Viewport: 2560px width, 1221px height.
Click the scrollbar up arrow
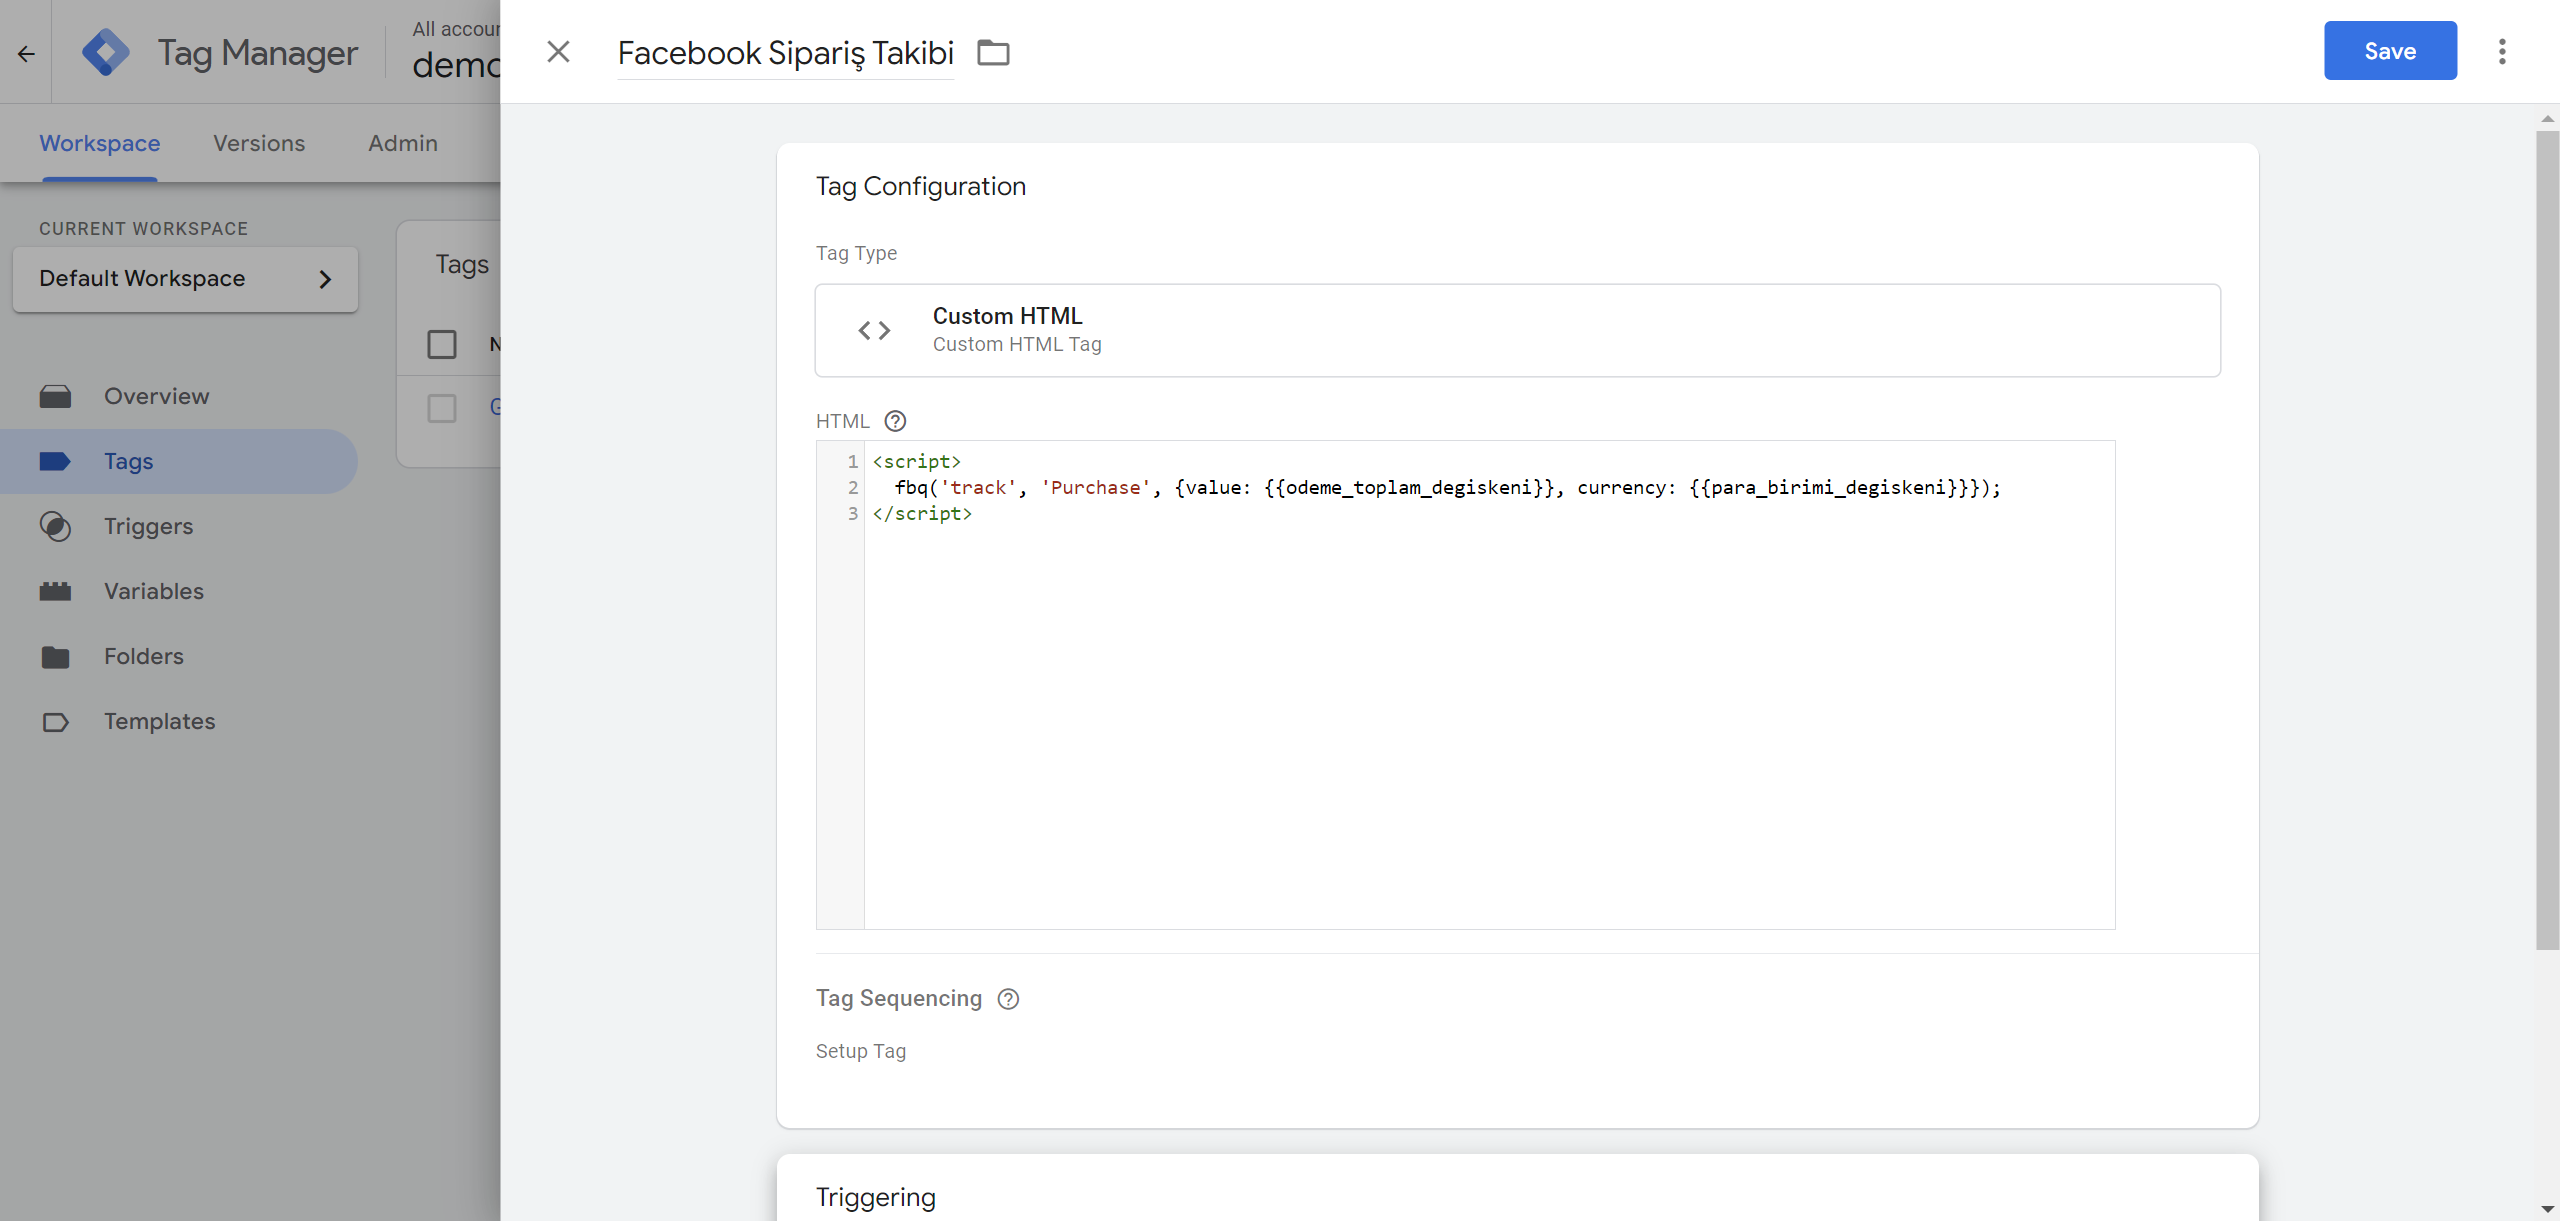click(x=2547, y=118)
